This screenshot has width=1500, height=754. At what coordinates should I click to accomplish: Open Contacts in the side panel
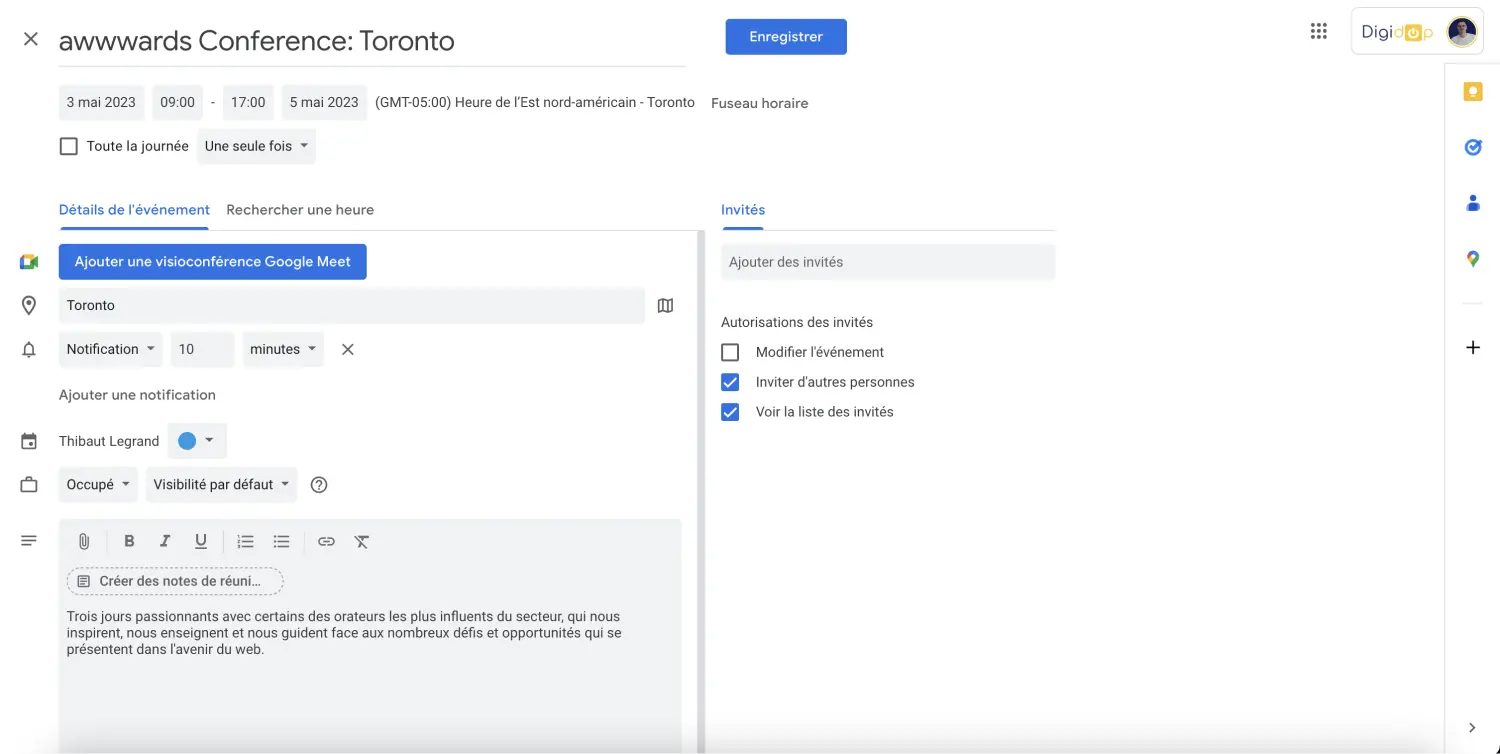point(1472,203)
